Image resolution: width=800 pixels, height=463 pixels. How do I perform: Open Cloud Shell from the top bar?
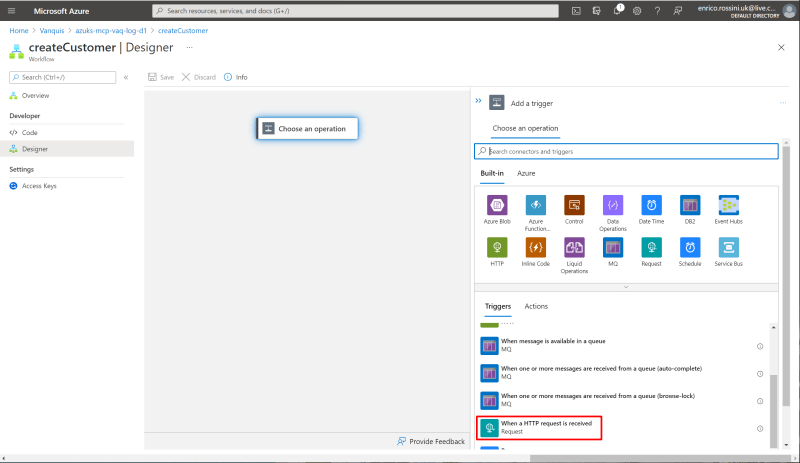[576, 11]
